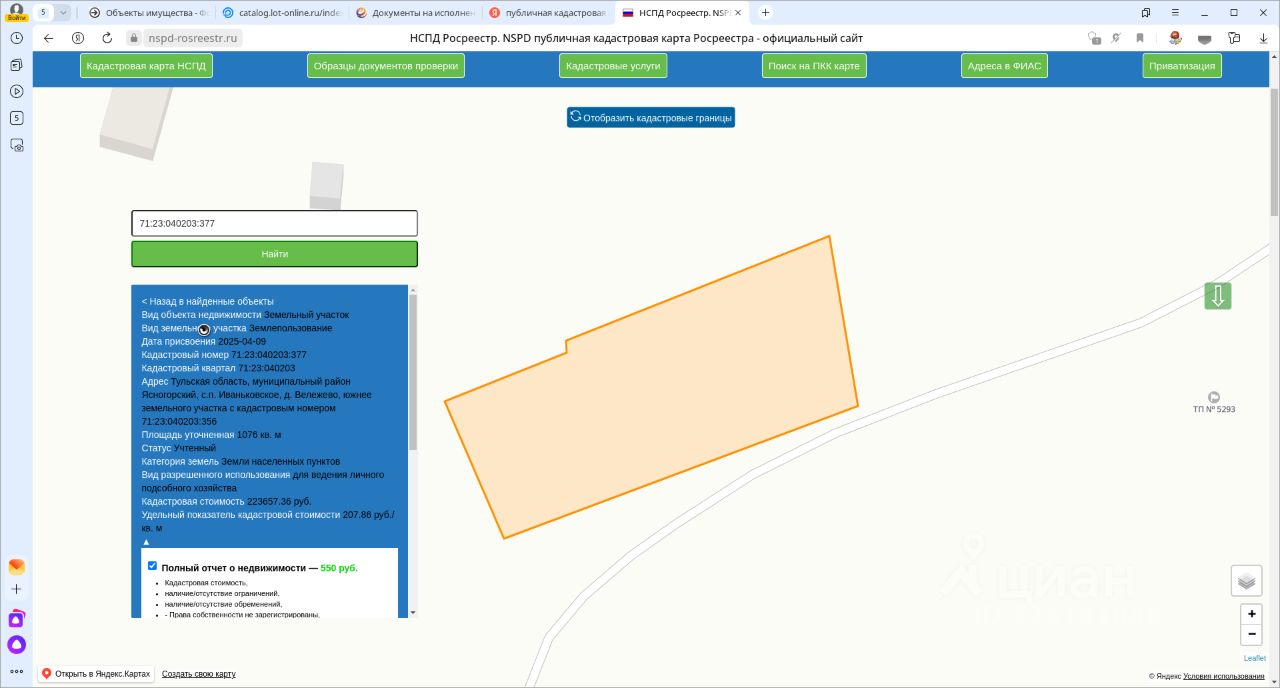
Task: Open Yandex Mail in the sidebar
Action: coord(16,566)
